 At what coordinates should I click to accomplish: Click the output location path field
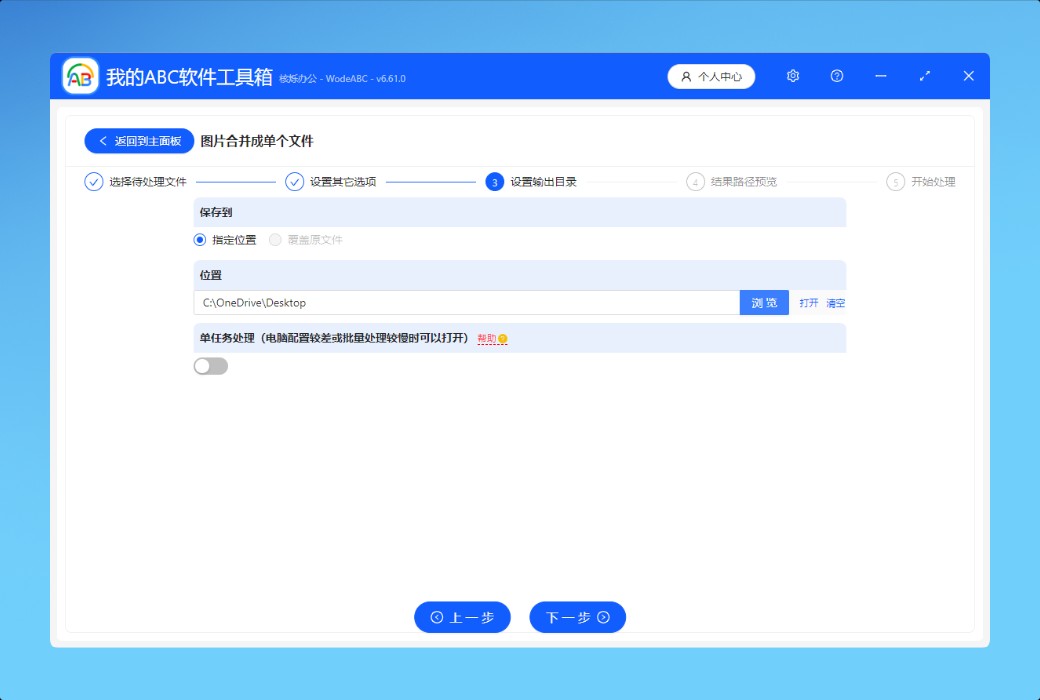pyautogui.click(x=466, y=303)
